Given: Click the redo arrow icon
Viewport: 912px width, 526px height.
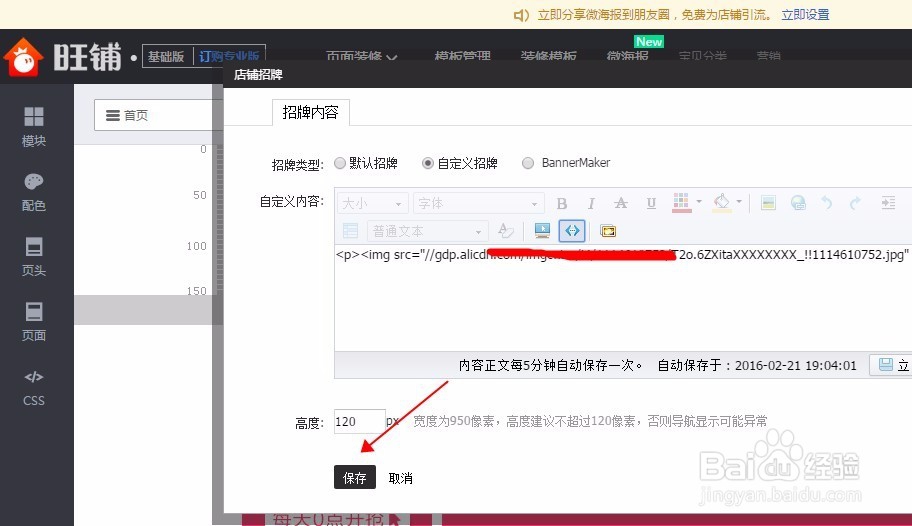Looking at the screenshot, I should click(856, 202).
